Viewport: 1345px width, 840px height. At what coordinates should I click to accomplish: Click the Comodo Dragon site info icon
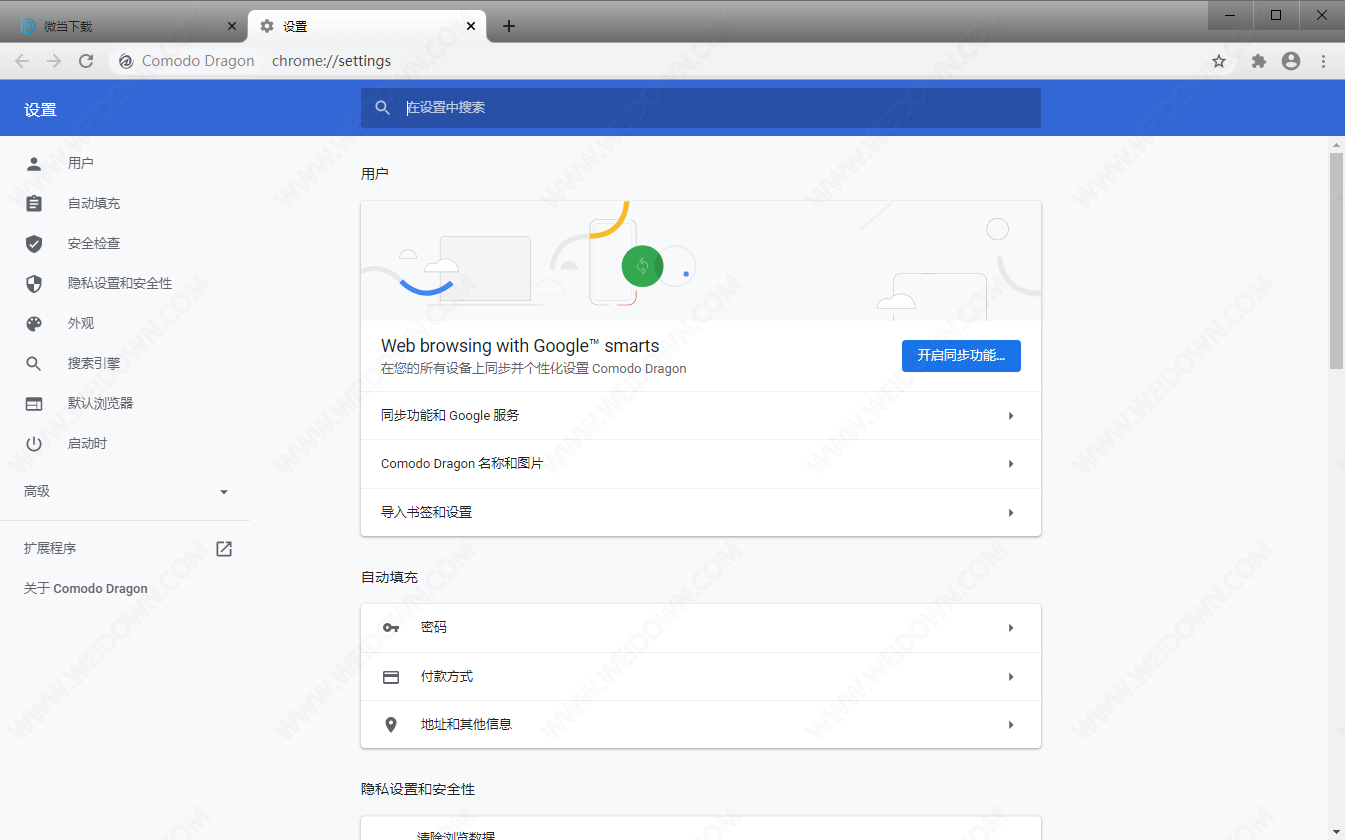126,61
